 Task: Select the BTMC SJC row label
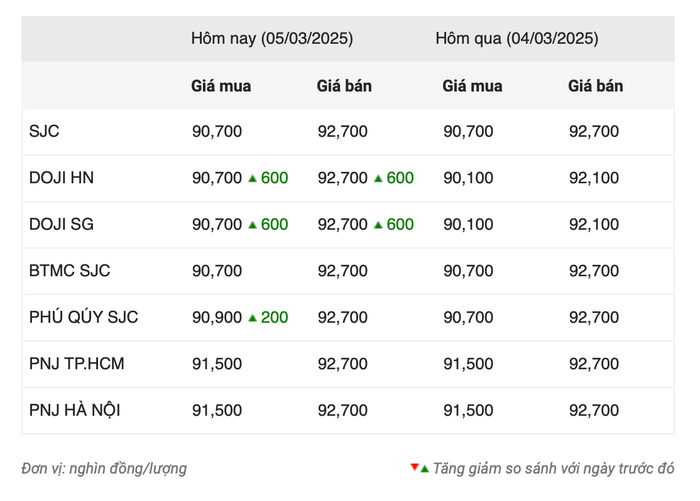[x=70, y=271]
